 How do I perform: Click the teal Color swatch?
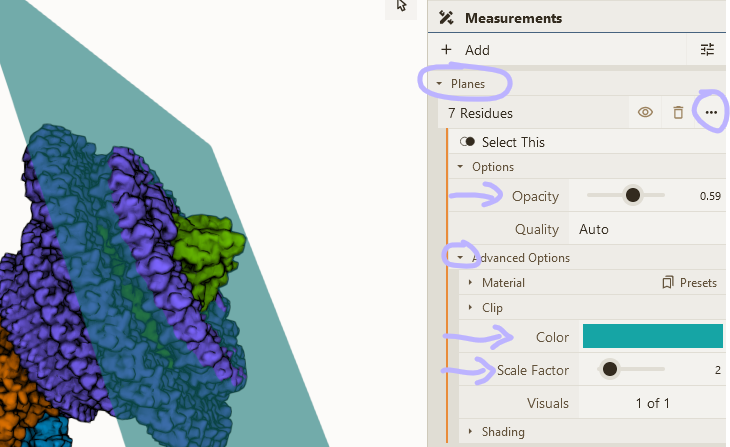652,336
